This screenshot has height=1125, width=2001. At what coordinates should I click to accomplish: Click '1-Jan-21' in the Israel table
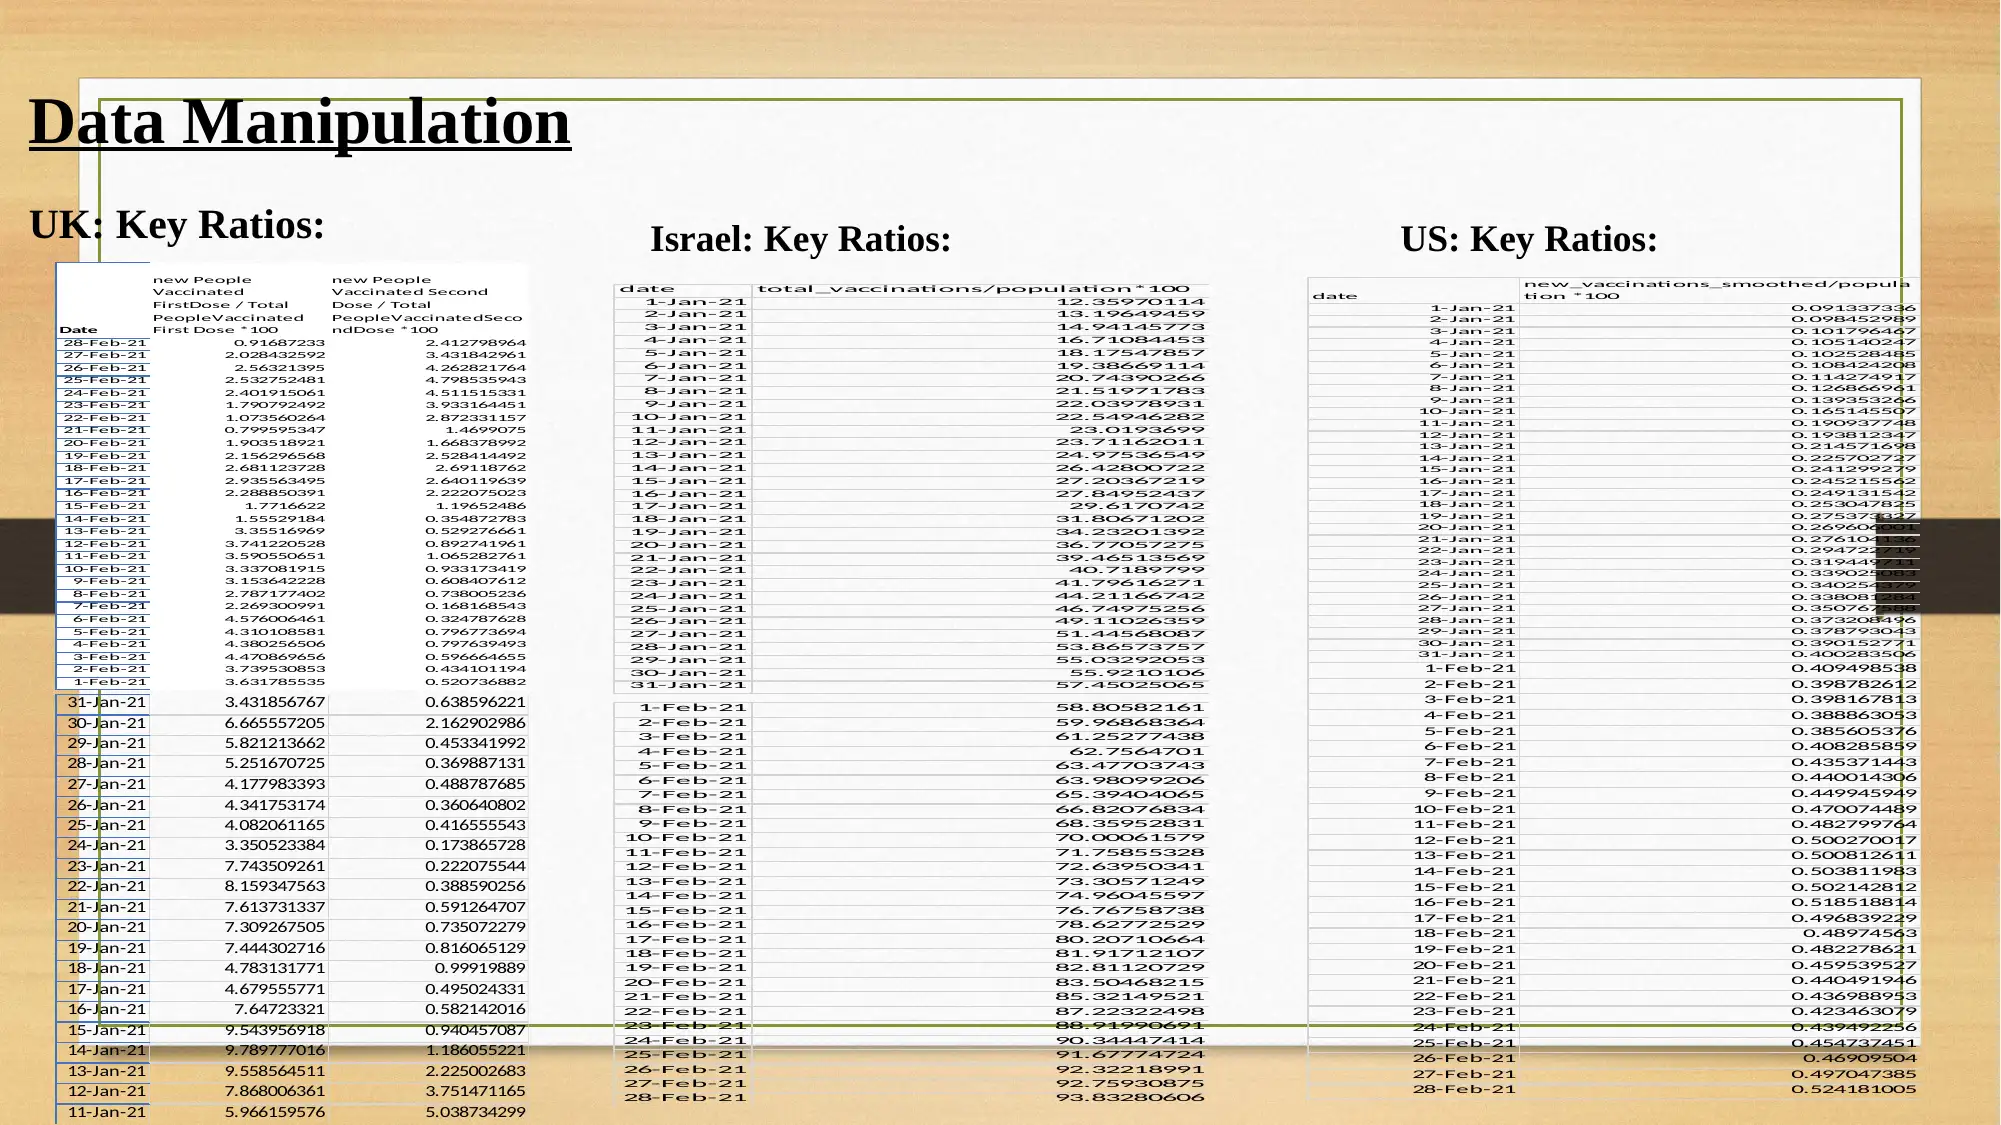(696, 302)
